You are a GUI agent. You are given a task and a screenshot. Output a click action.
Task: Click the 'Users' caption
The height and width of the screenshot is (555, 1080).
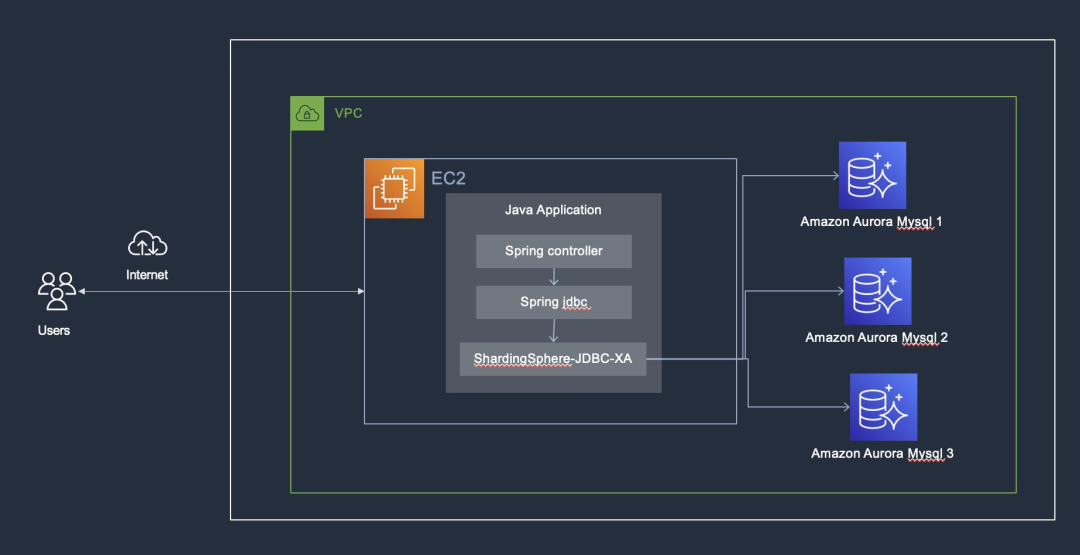(x=54, y=331)
